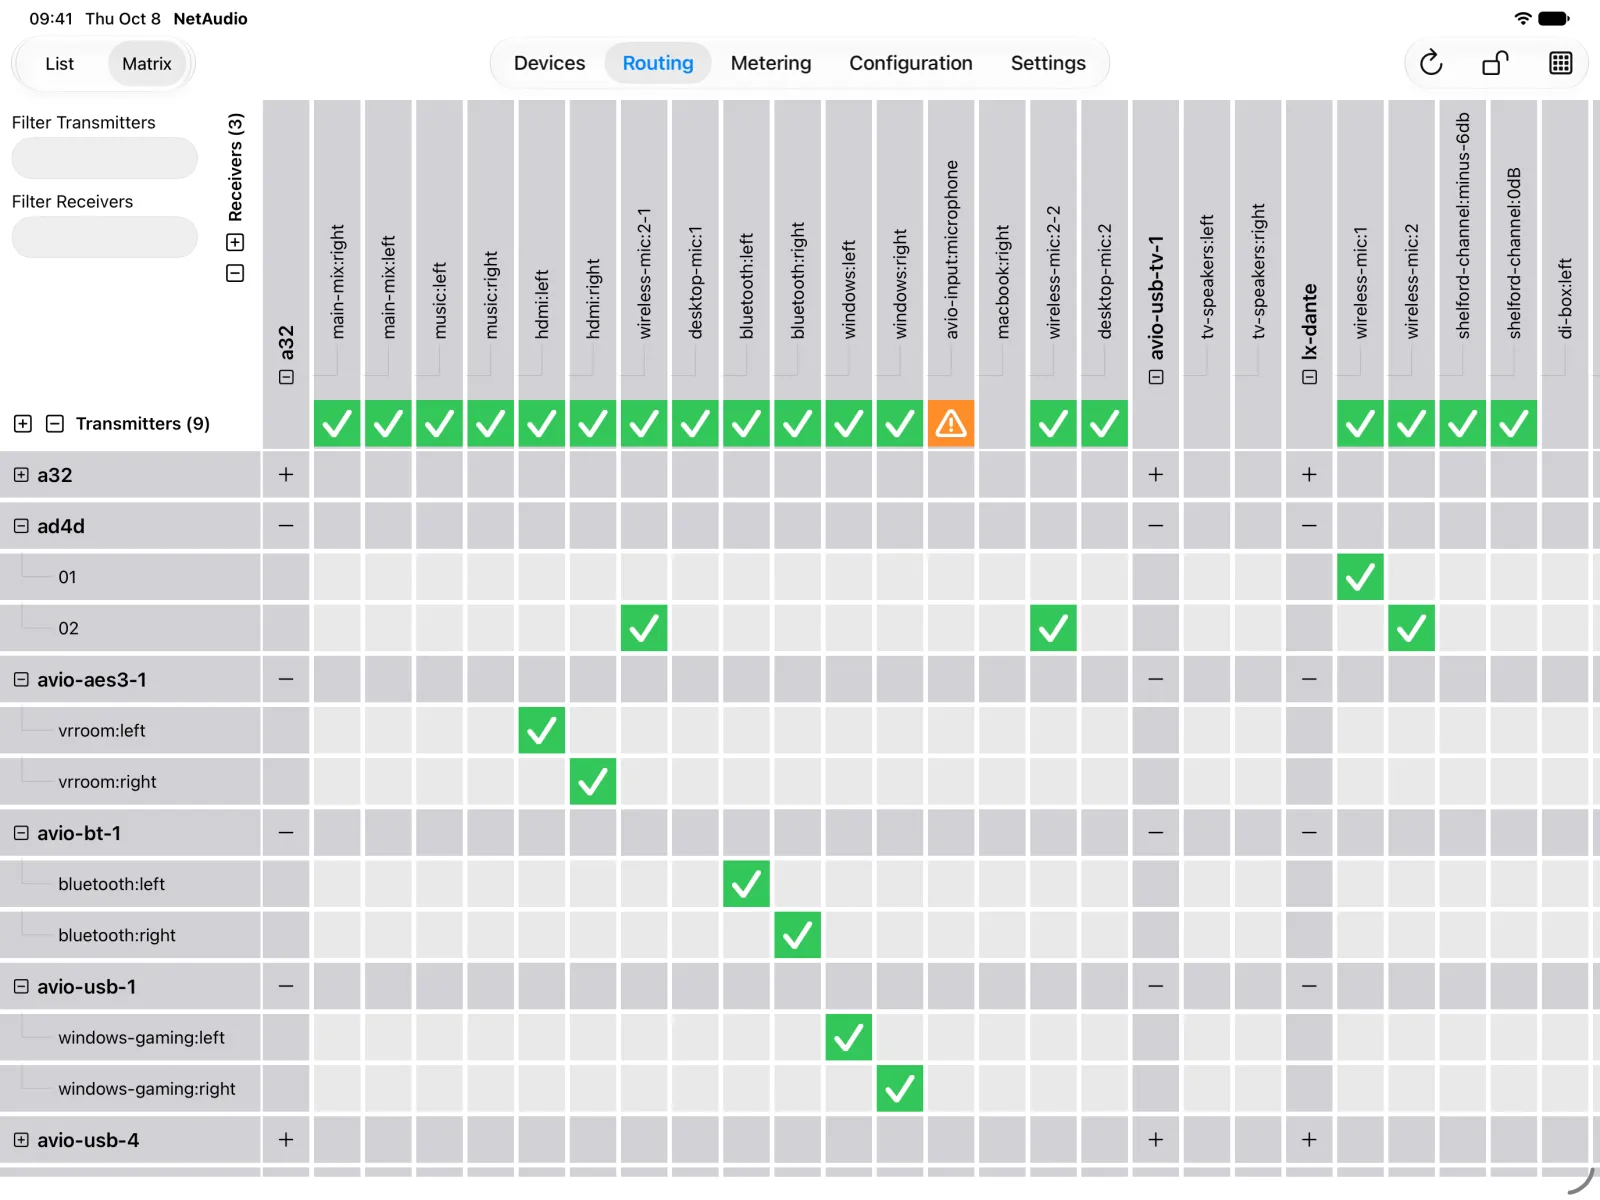The height and width of the screenshot is (1200, 1600).
Task: Switch to List view
Action: [60, 64]
